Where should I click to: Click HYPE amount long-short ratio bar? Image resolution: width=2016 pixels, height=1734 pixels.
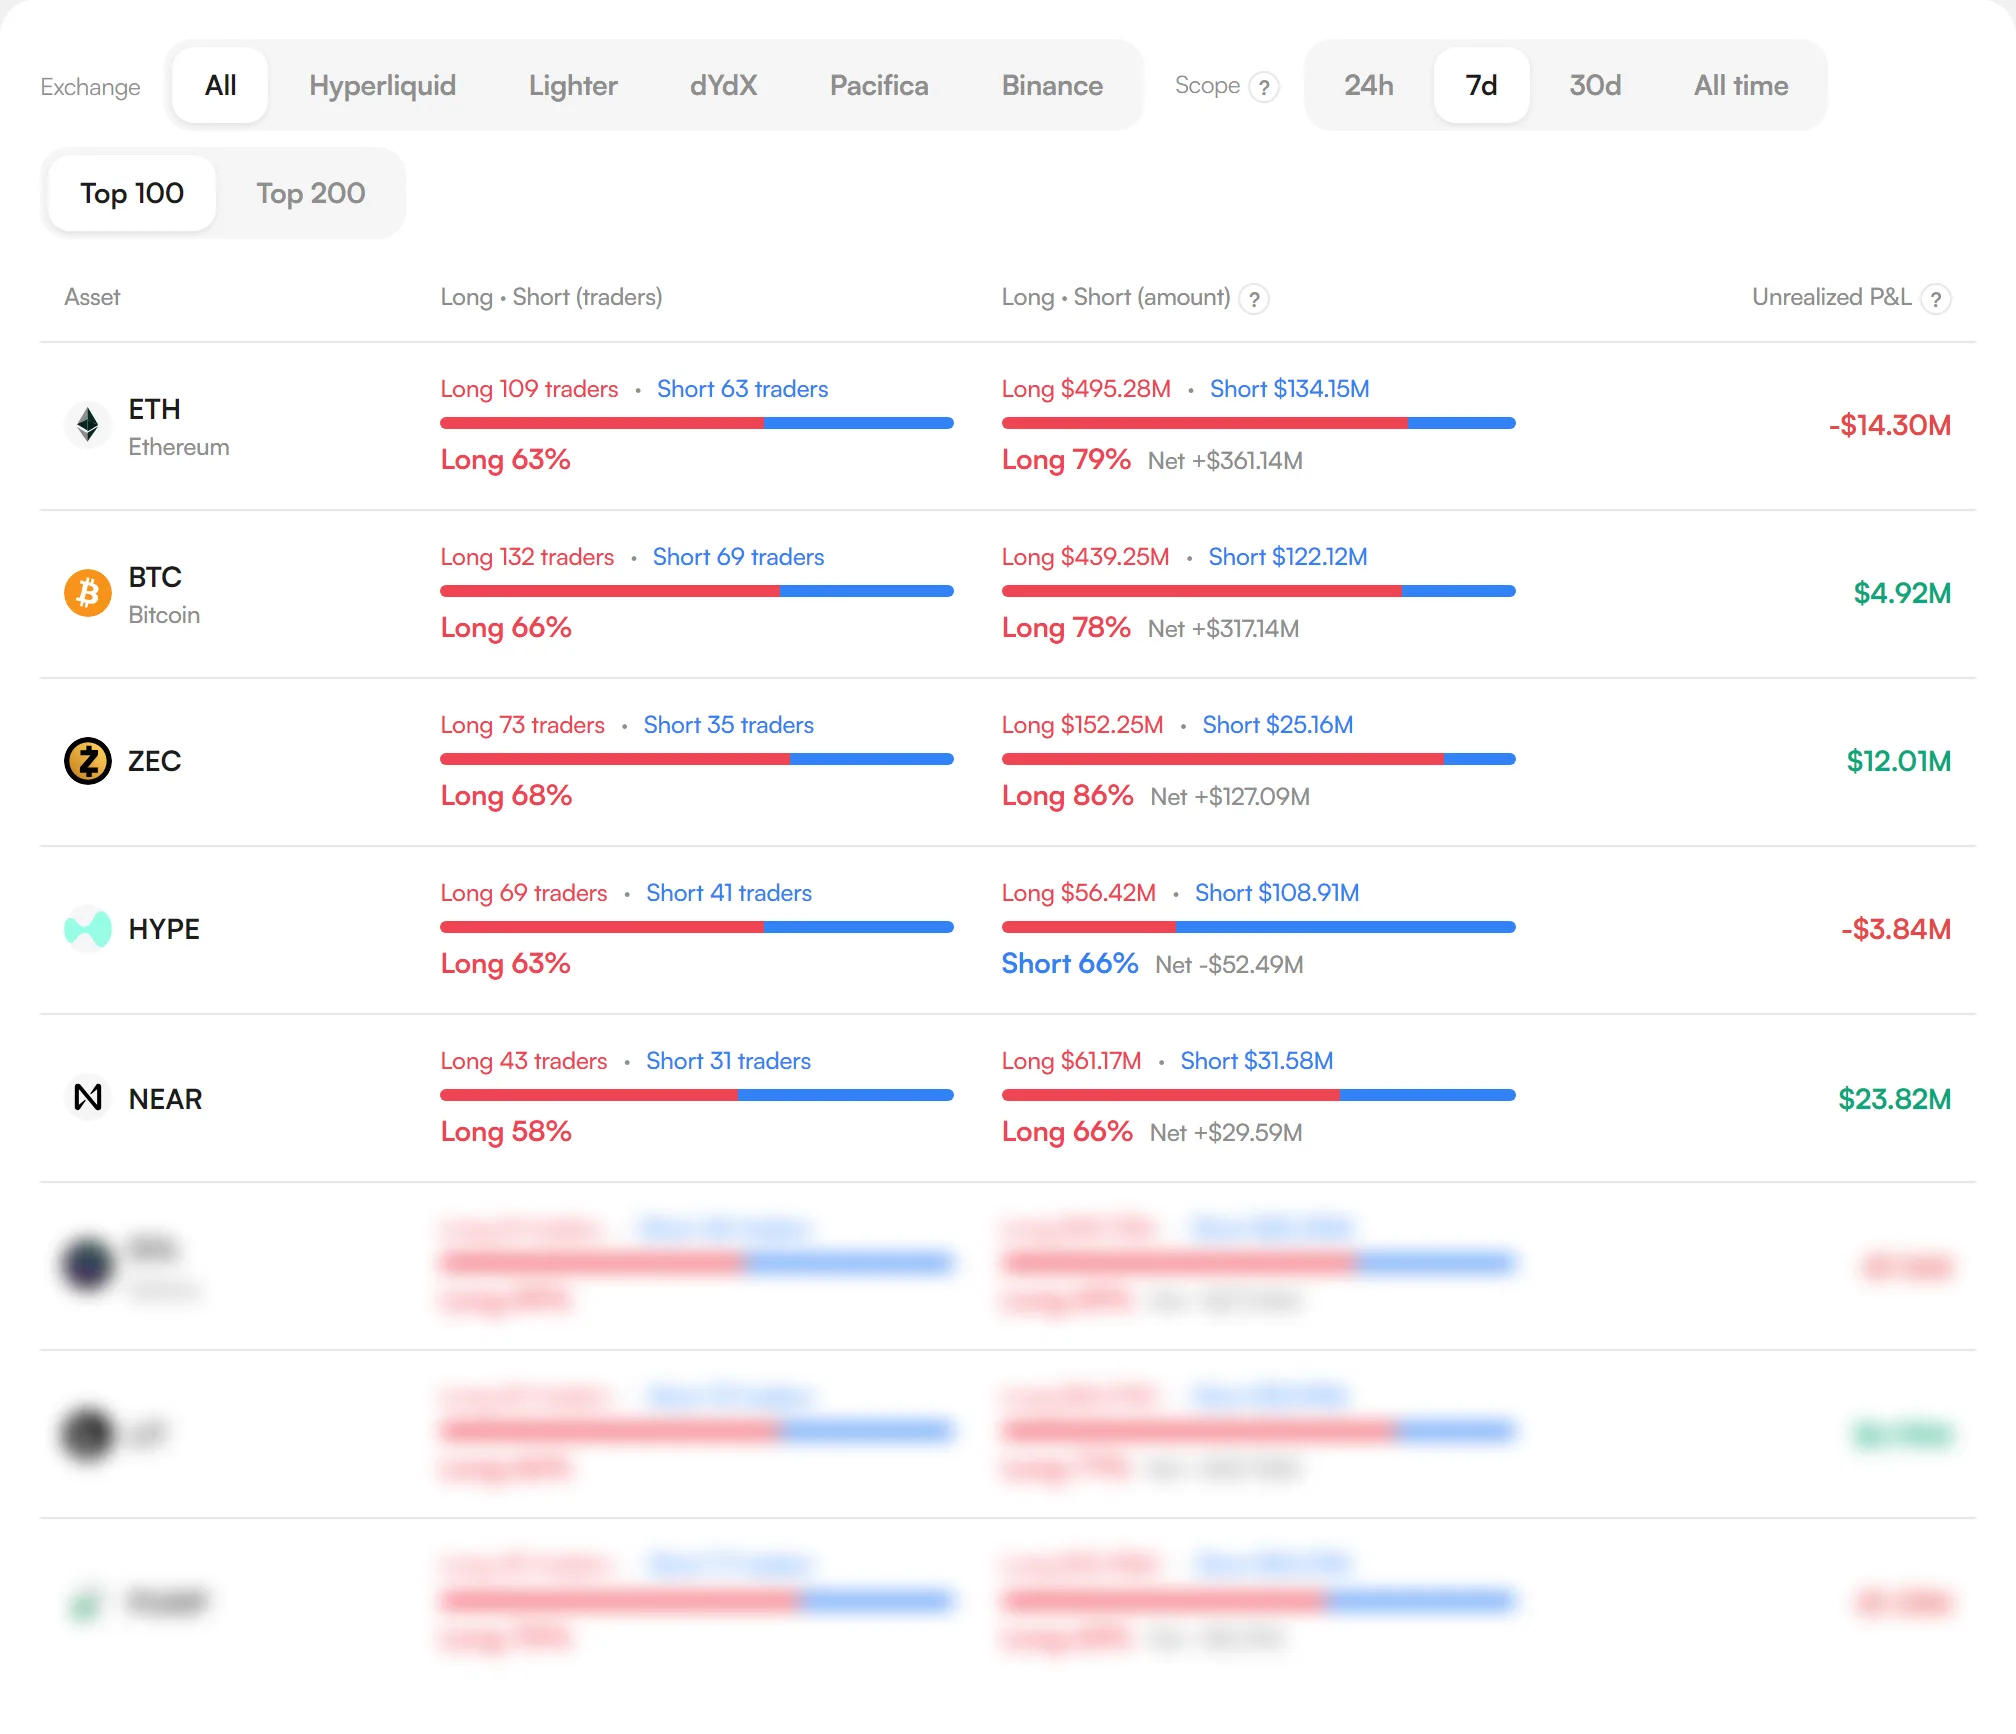click(x=1259, y=927)
